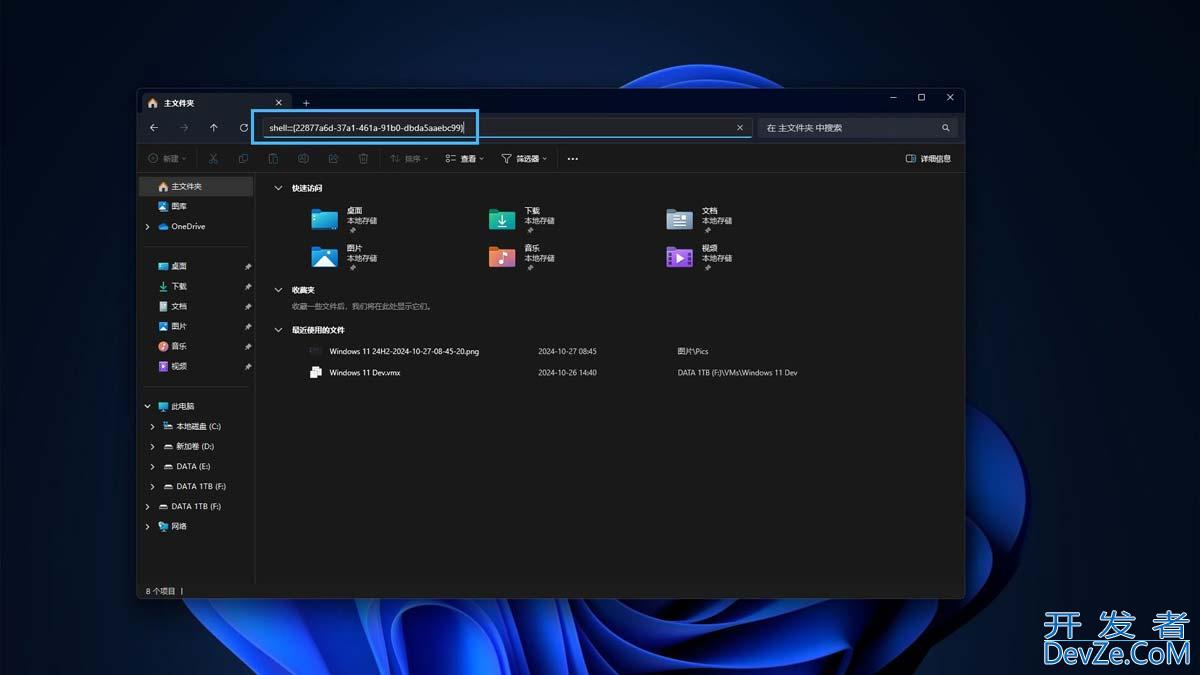Refresh the current folder view

tap(244, 128)
